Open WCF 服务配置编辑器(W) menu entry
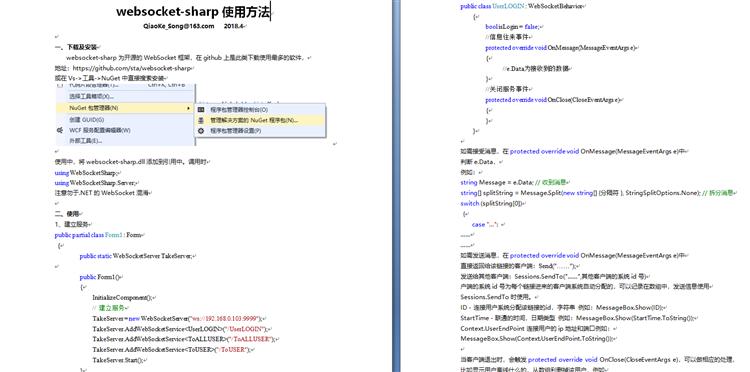750x372 pixels. [125, 130]
